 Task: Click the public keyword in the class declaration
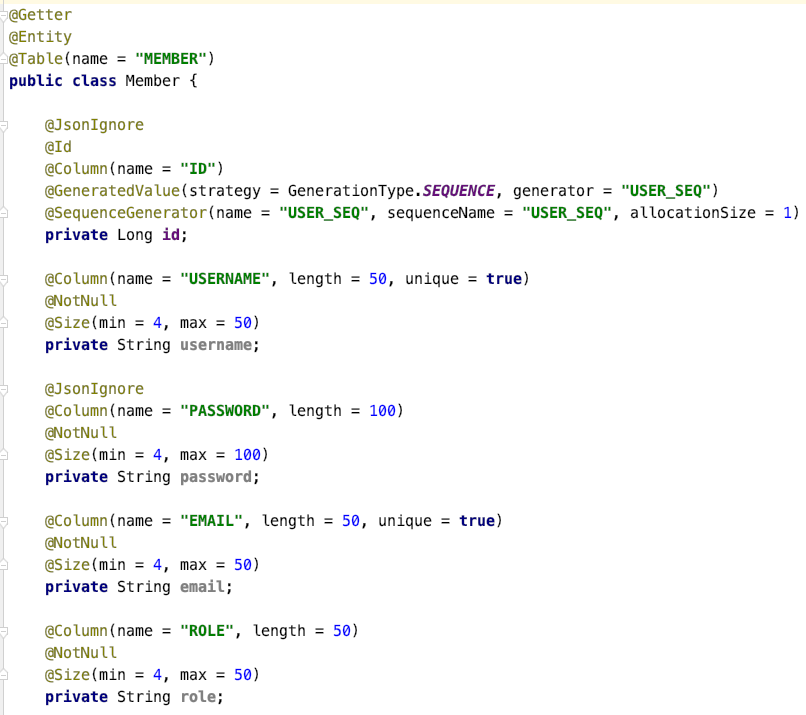pyautogui.click(x=36, y=81)
